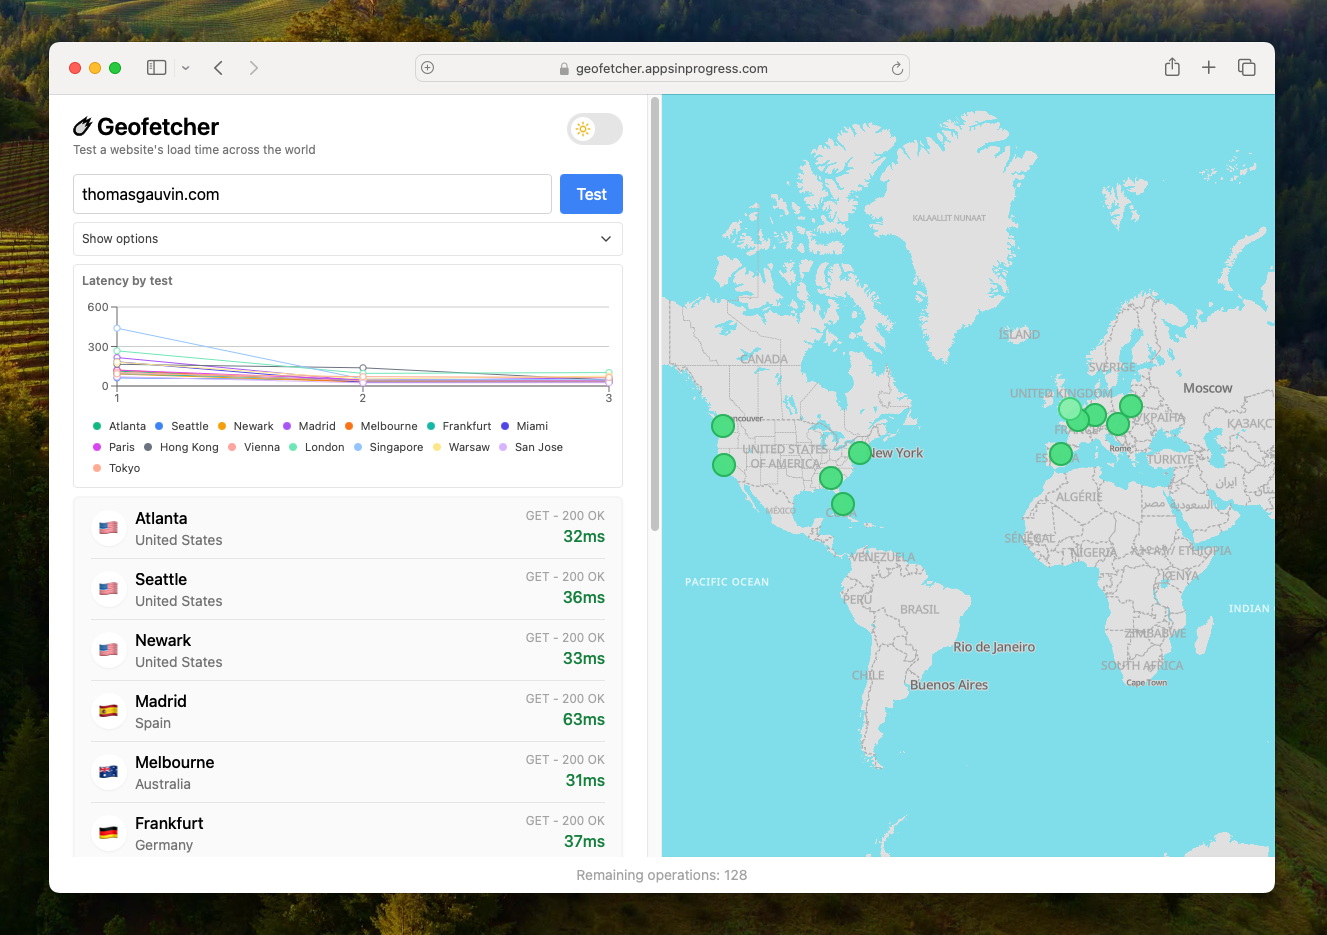The height and width of the screenshot is (935, 1327).
Task: Toggle the Atlanta series in the chart legend
Action: (x=120, y=426)
